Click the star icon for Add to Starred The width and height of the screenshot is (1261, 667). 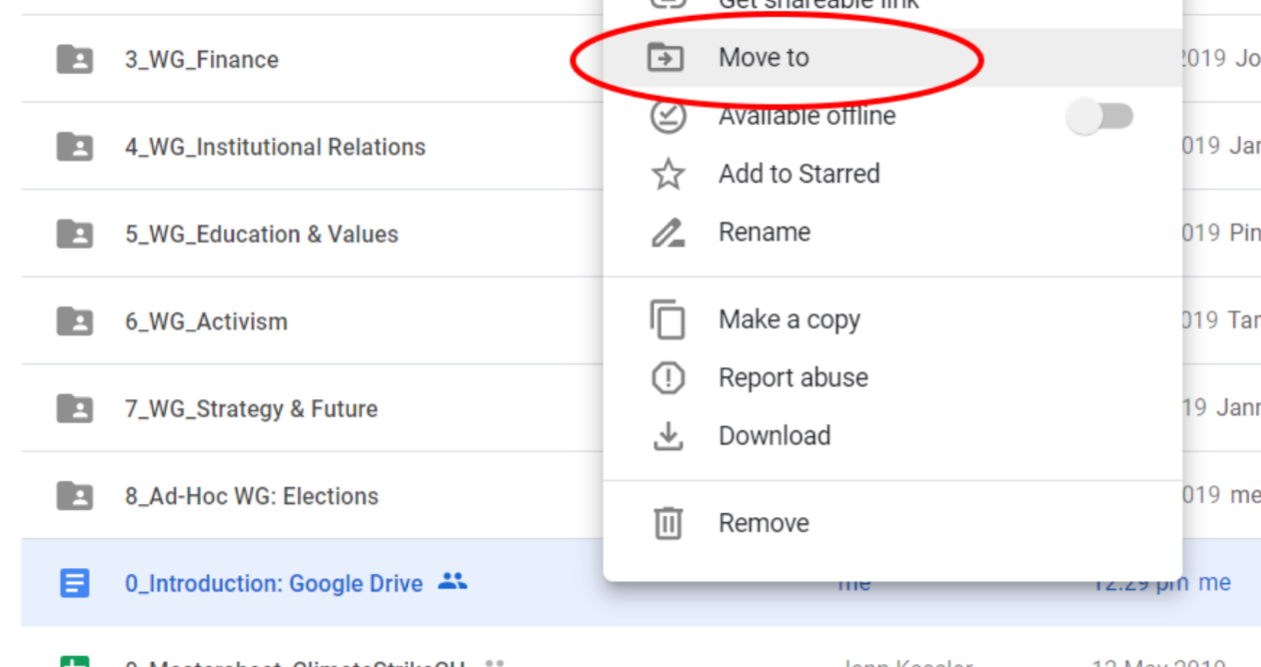pyautogui.click(x=667, y=174)
